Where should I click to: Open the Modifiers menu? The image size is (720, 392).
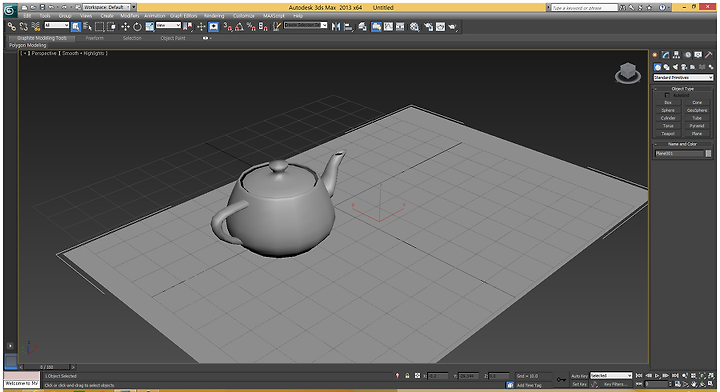click(129, 16)
